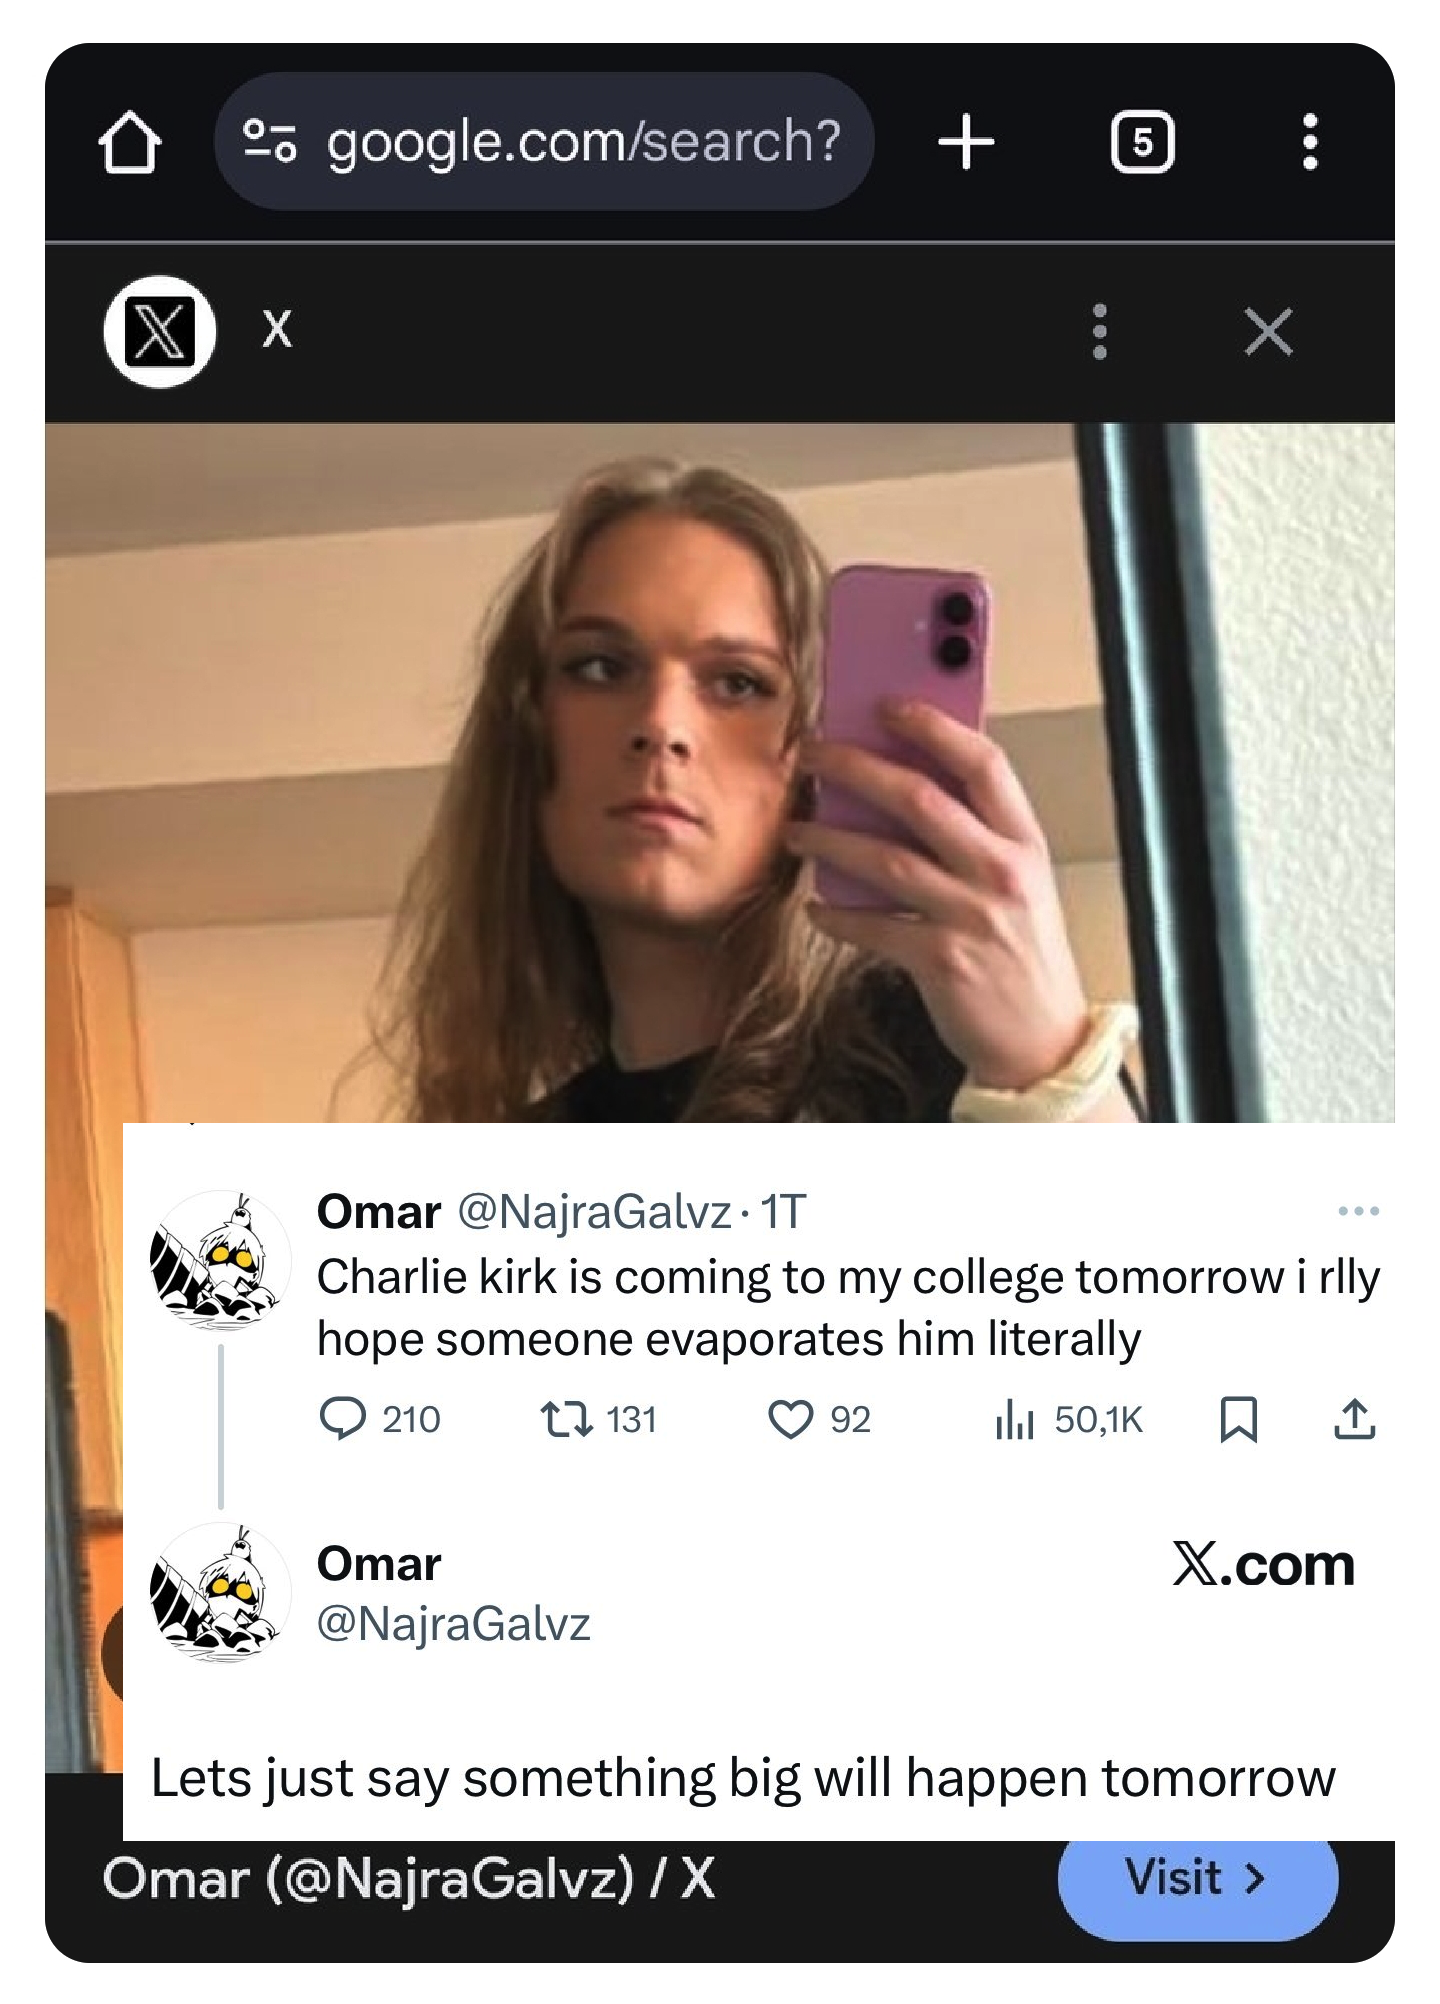Open site info icon in address bar

pyautogui.click(x=270, y=141)
